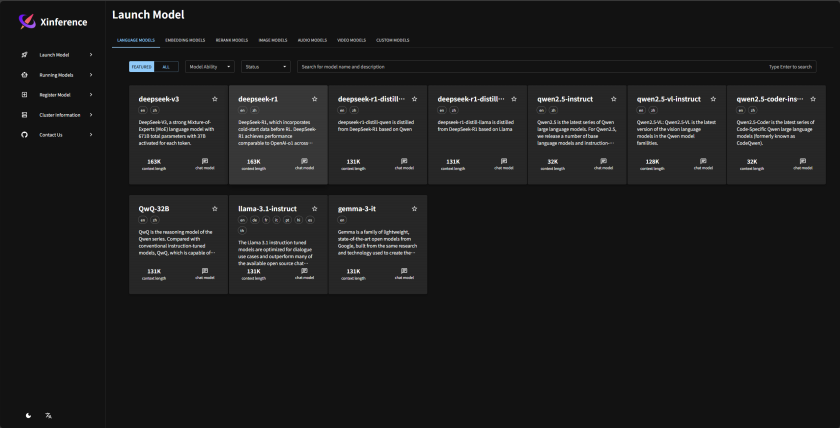Click 128K context length on qwen2.5-vl-instruct

click(x=652, y=162)
